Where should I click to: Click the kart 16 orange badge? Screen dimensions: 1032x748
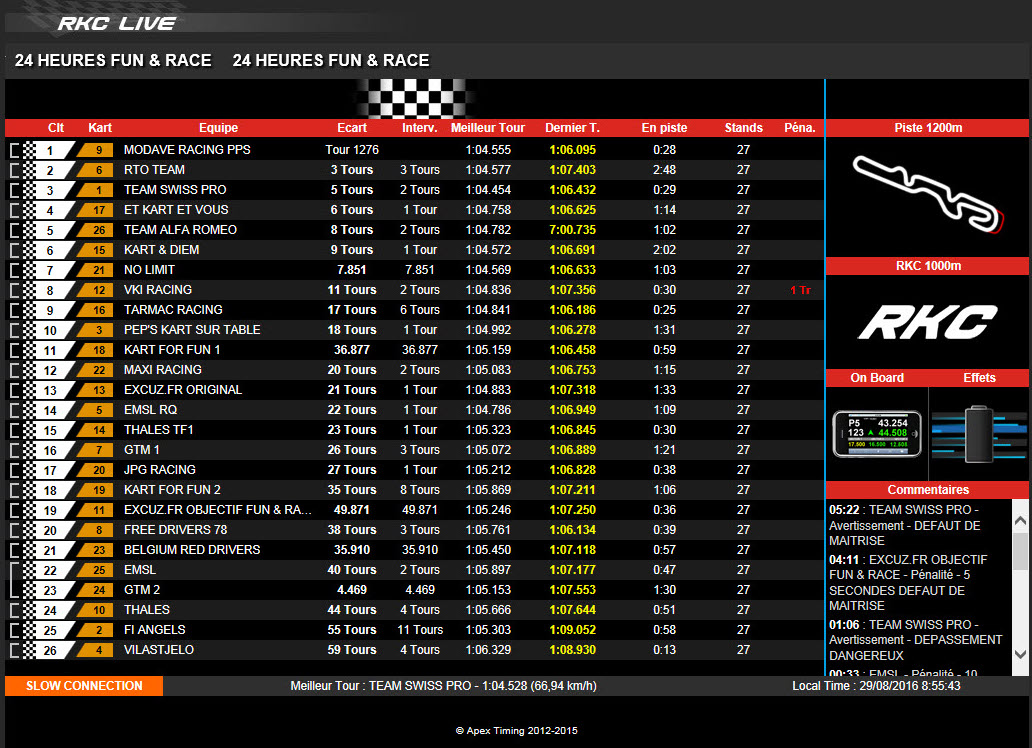[96, 310]
